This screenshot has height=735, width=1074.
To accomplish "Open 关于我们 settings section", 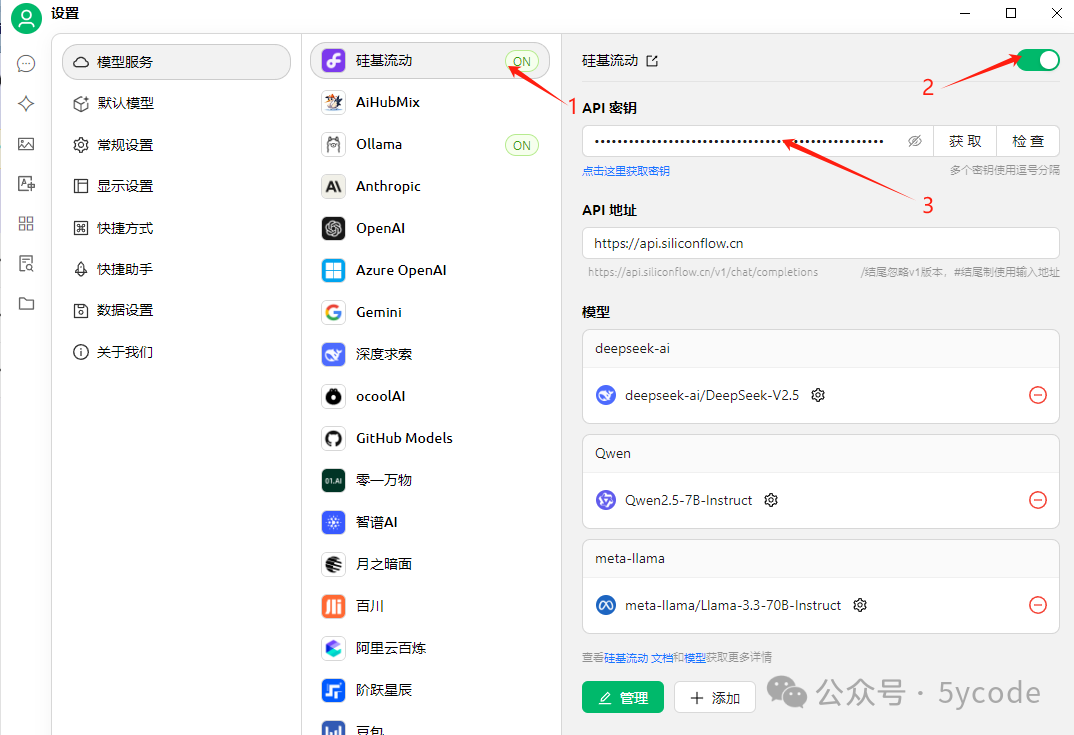I will [x=176, y=352].
